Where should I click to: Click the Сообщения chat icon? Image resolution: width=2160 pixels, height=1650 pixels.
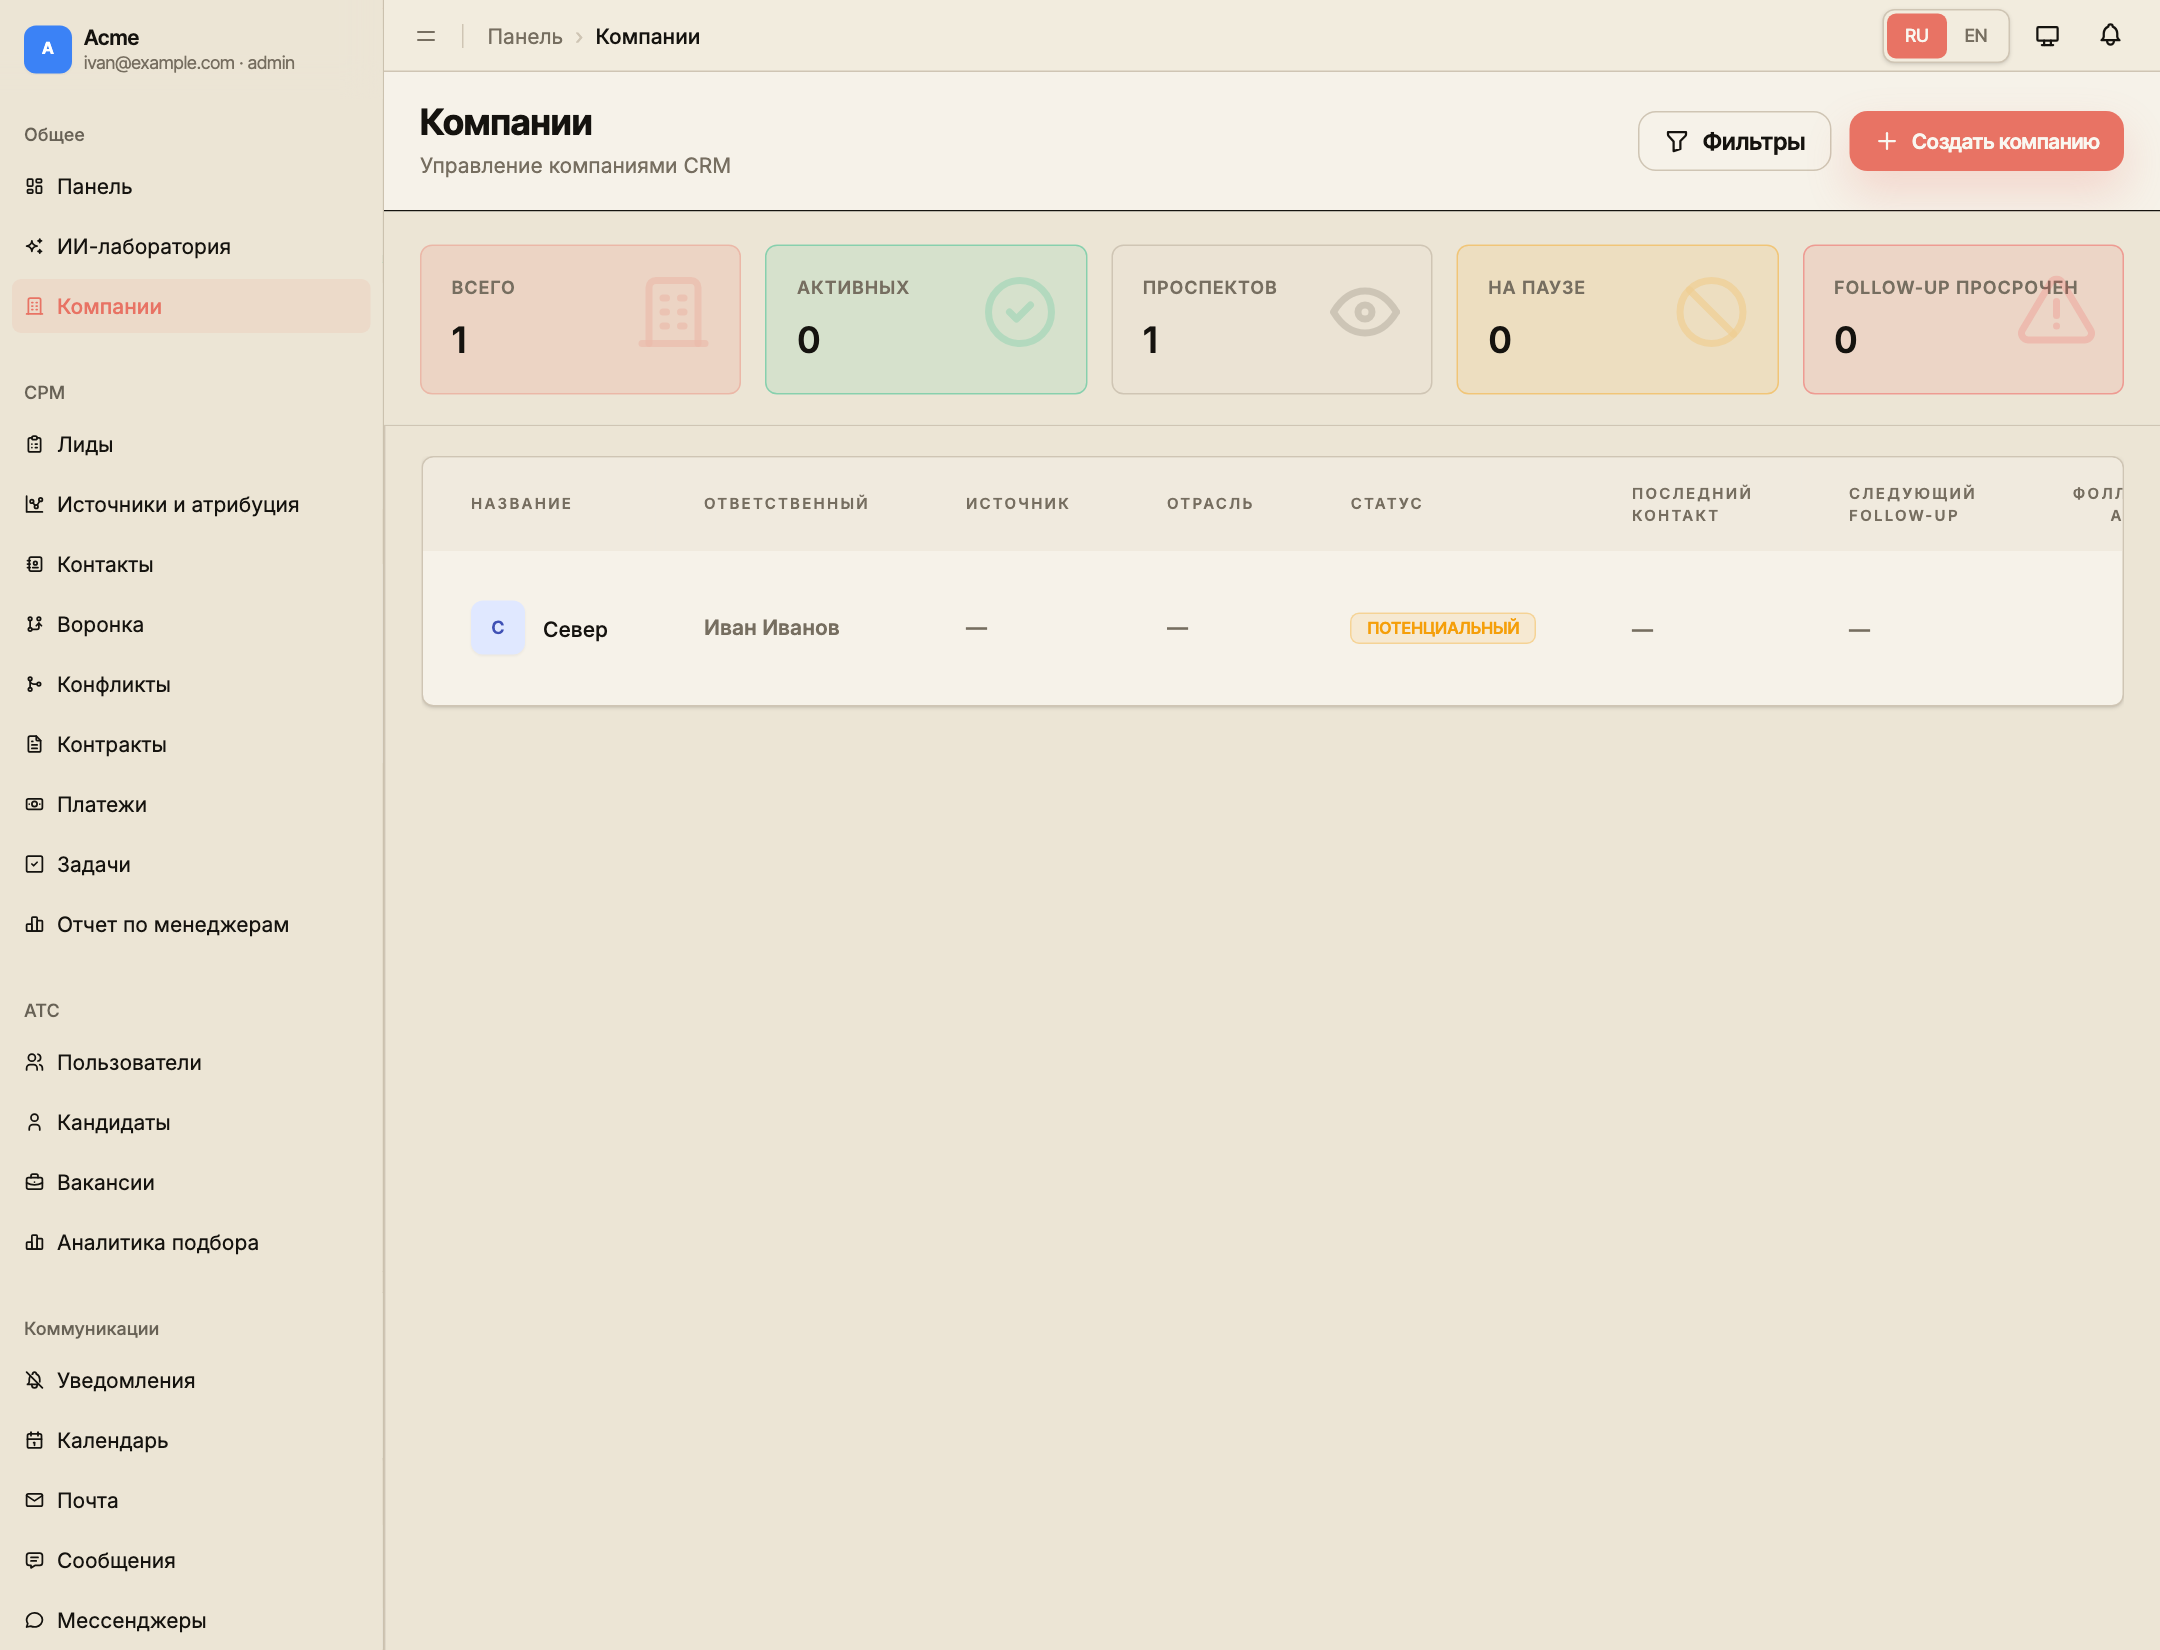tap(34, 1560)
